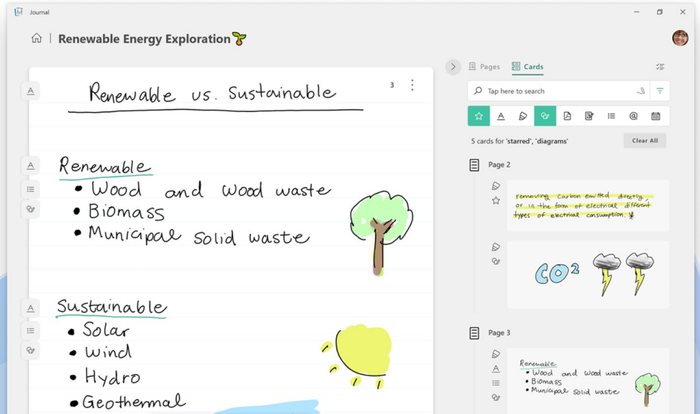Collapse the Page 2 card group
This screenshot has height=414, width=700.
click(x=475, y=164)
